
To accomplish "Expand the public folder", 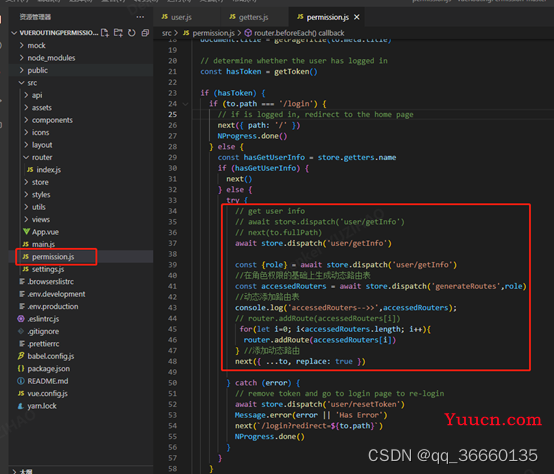I will click(37, 70).
